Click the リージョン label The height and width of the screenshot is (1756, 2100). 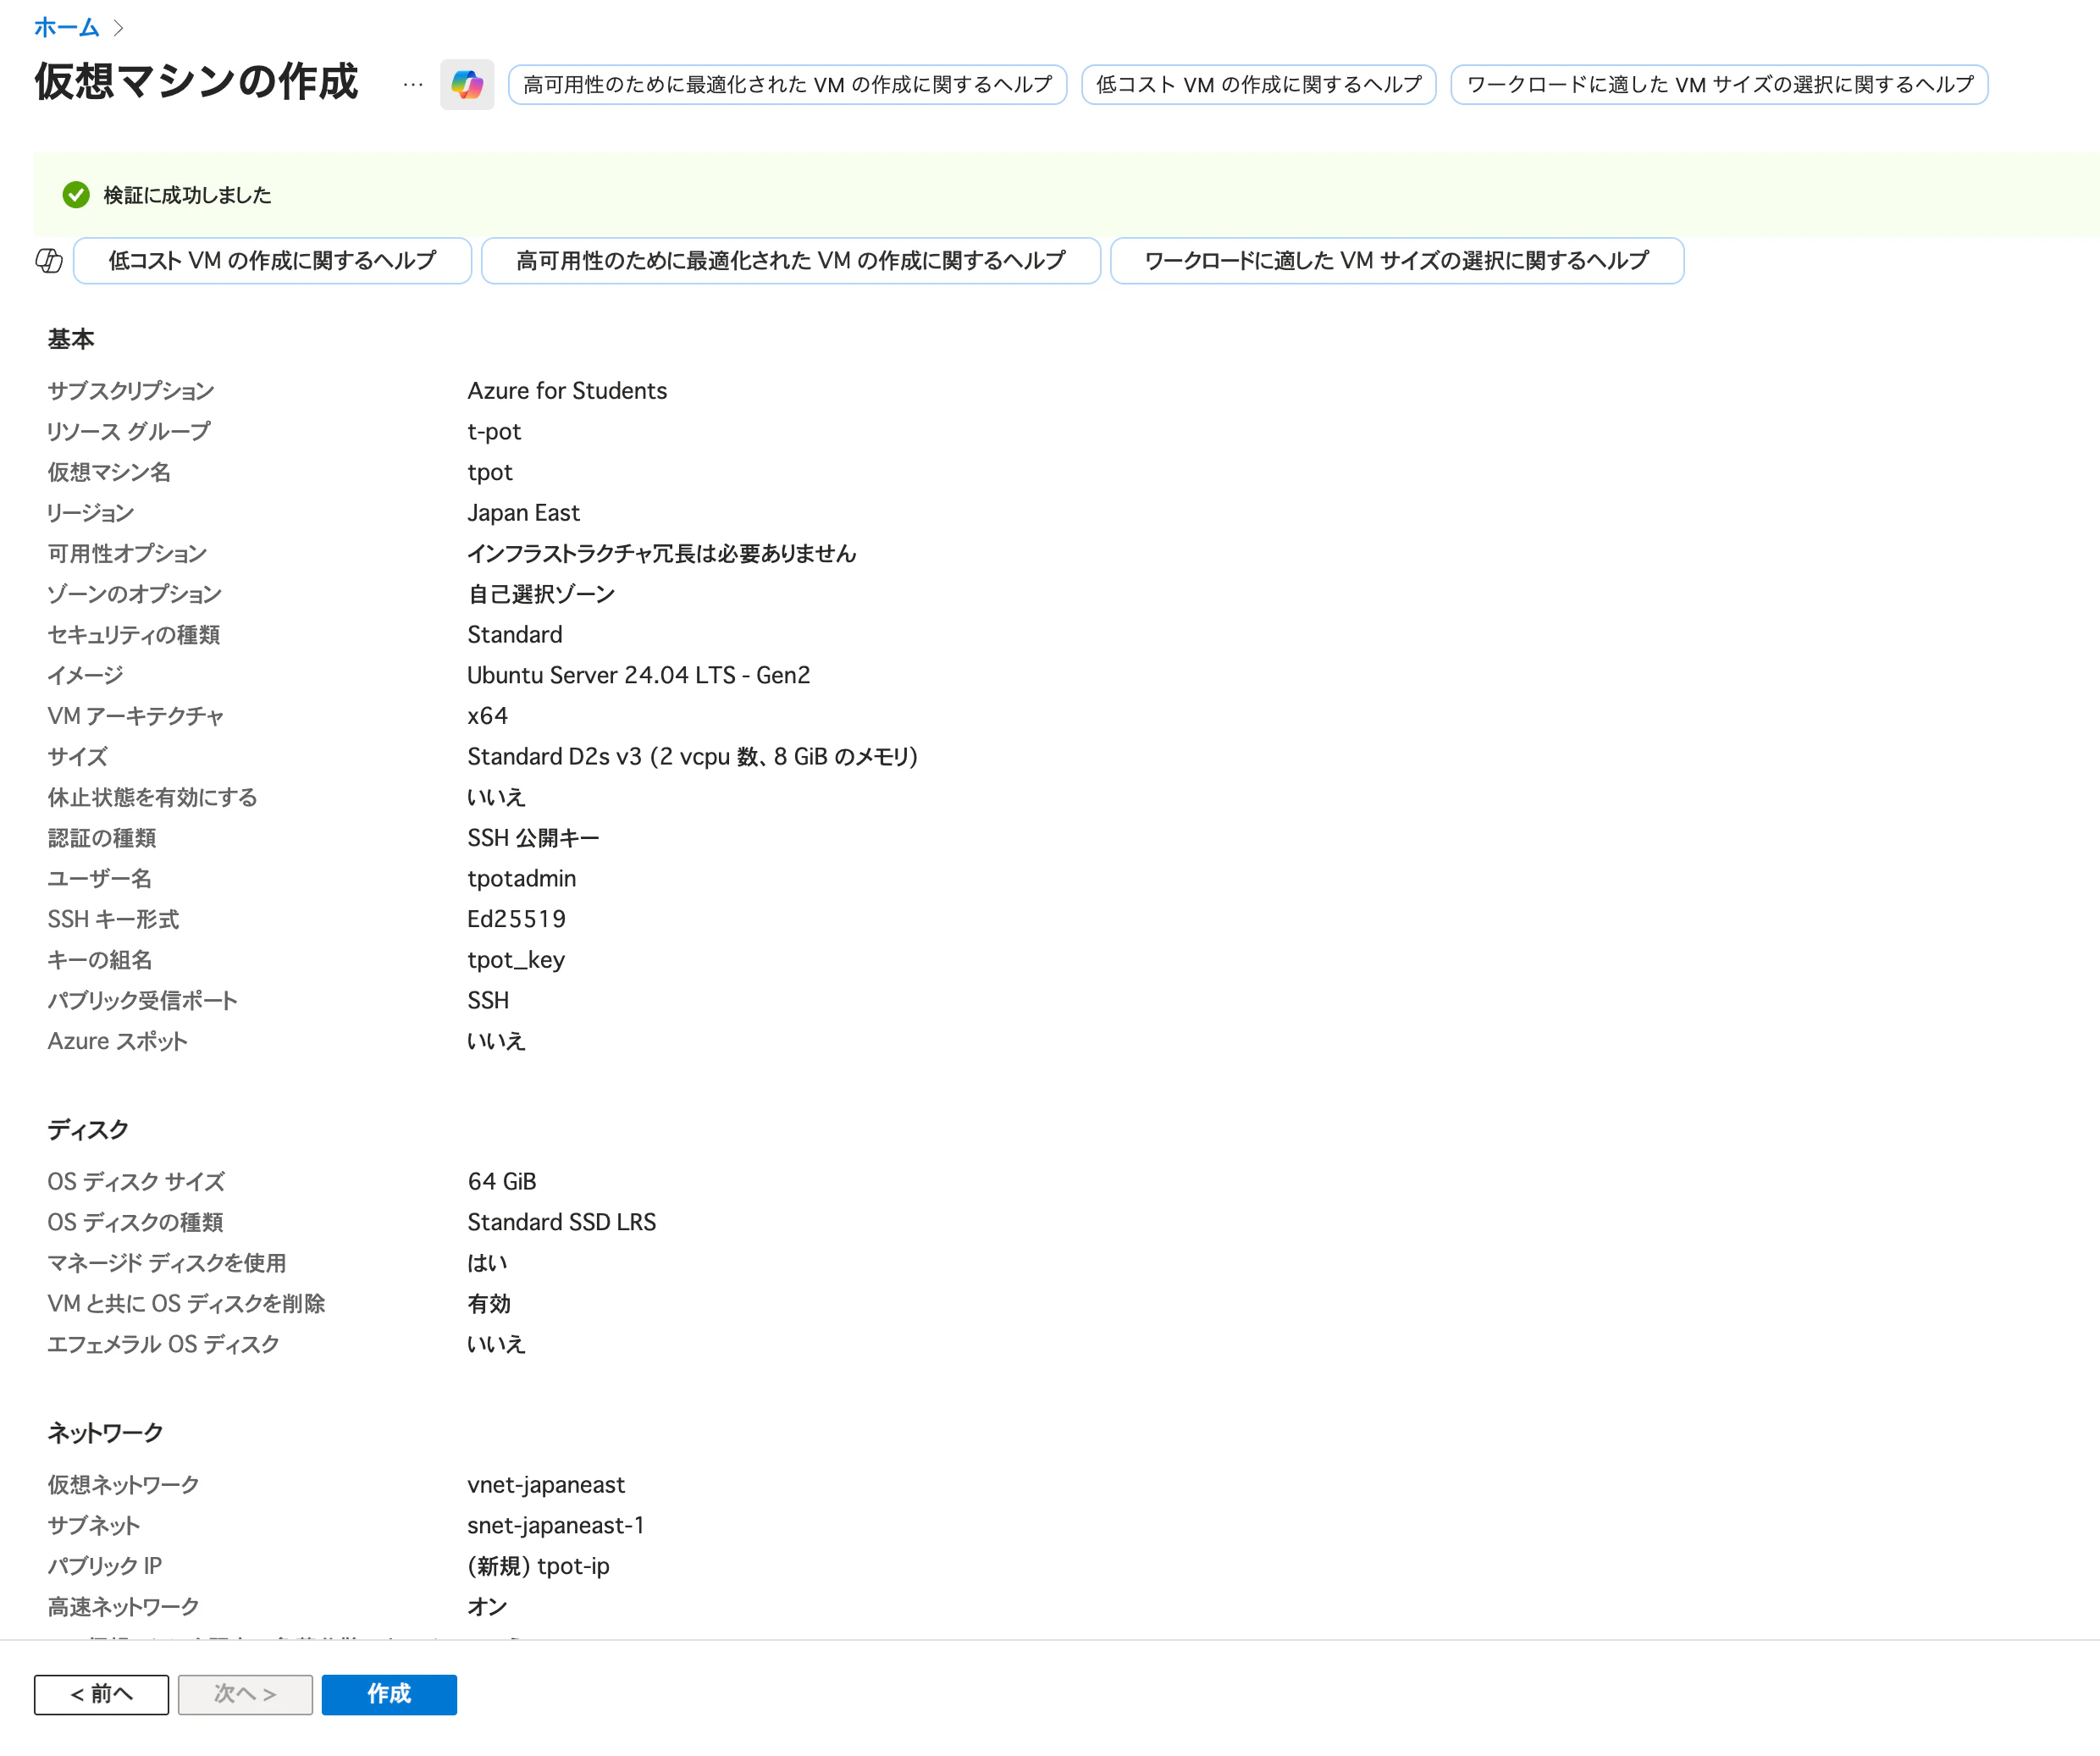click(x=91, y=513)
